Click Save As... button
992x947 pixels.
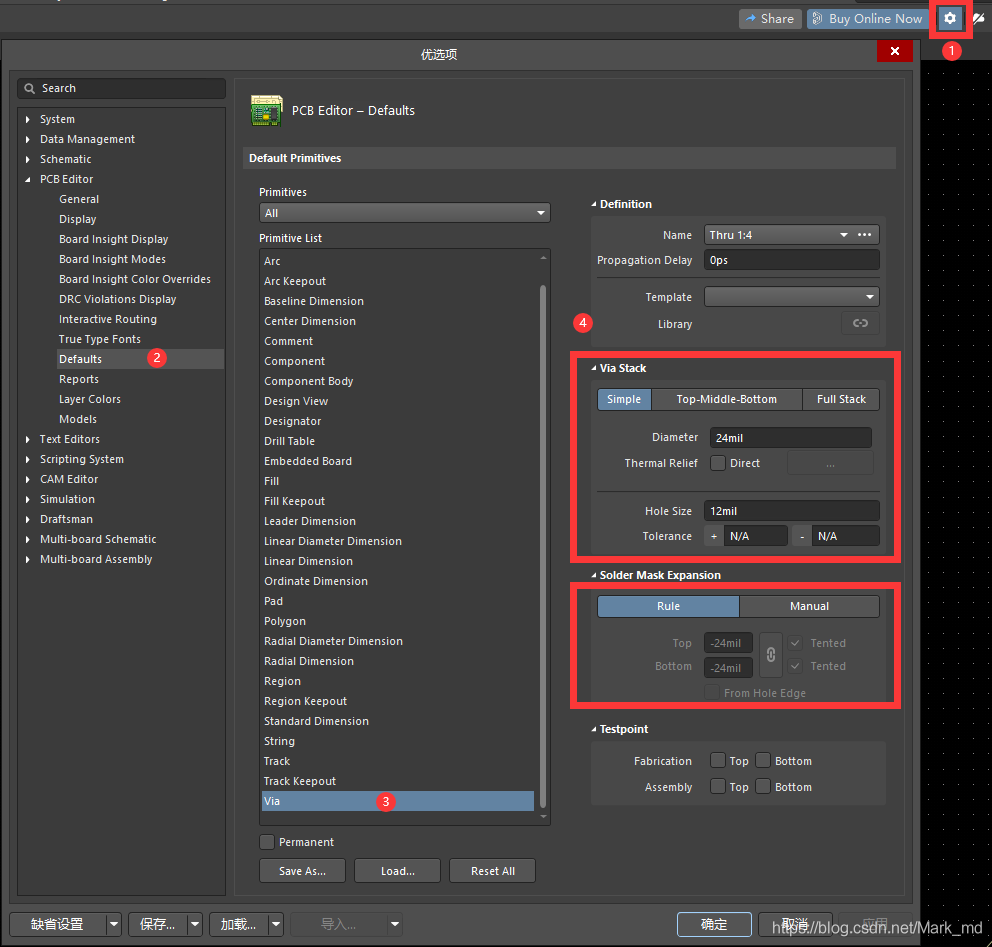pyautogui.click(x=302, y=870)
